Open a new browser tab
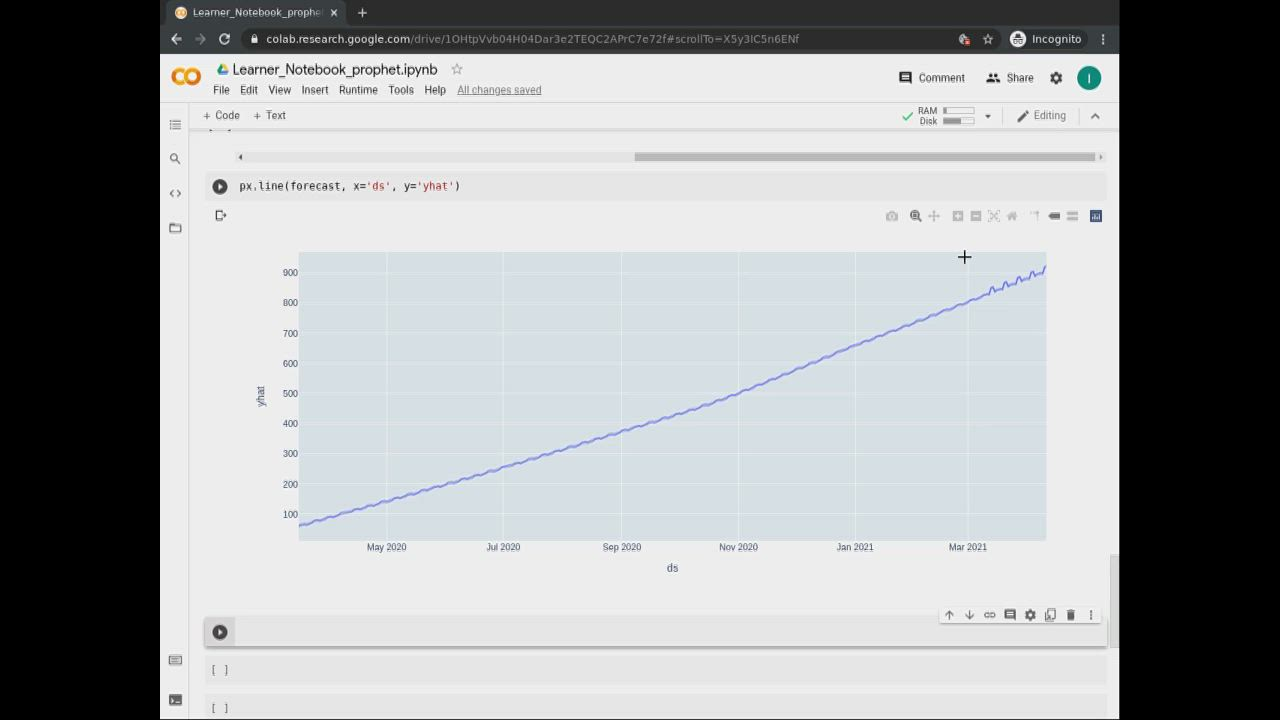Viewport: 1280px width, 720px height. click(362, 13)
